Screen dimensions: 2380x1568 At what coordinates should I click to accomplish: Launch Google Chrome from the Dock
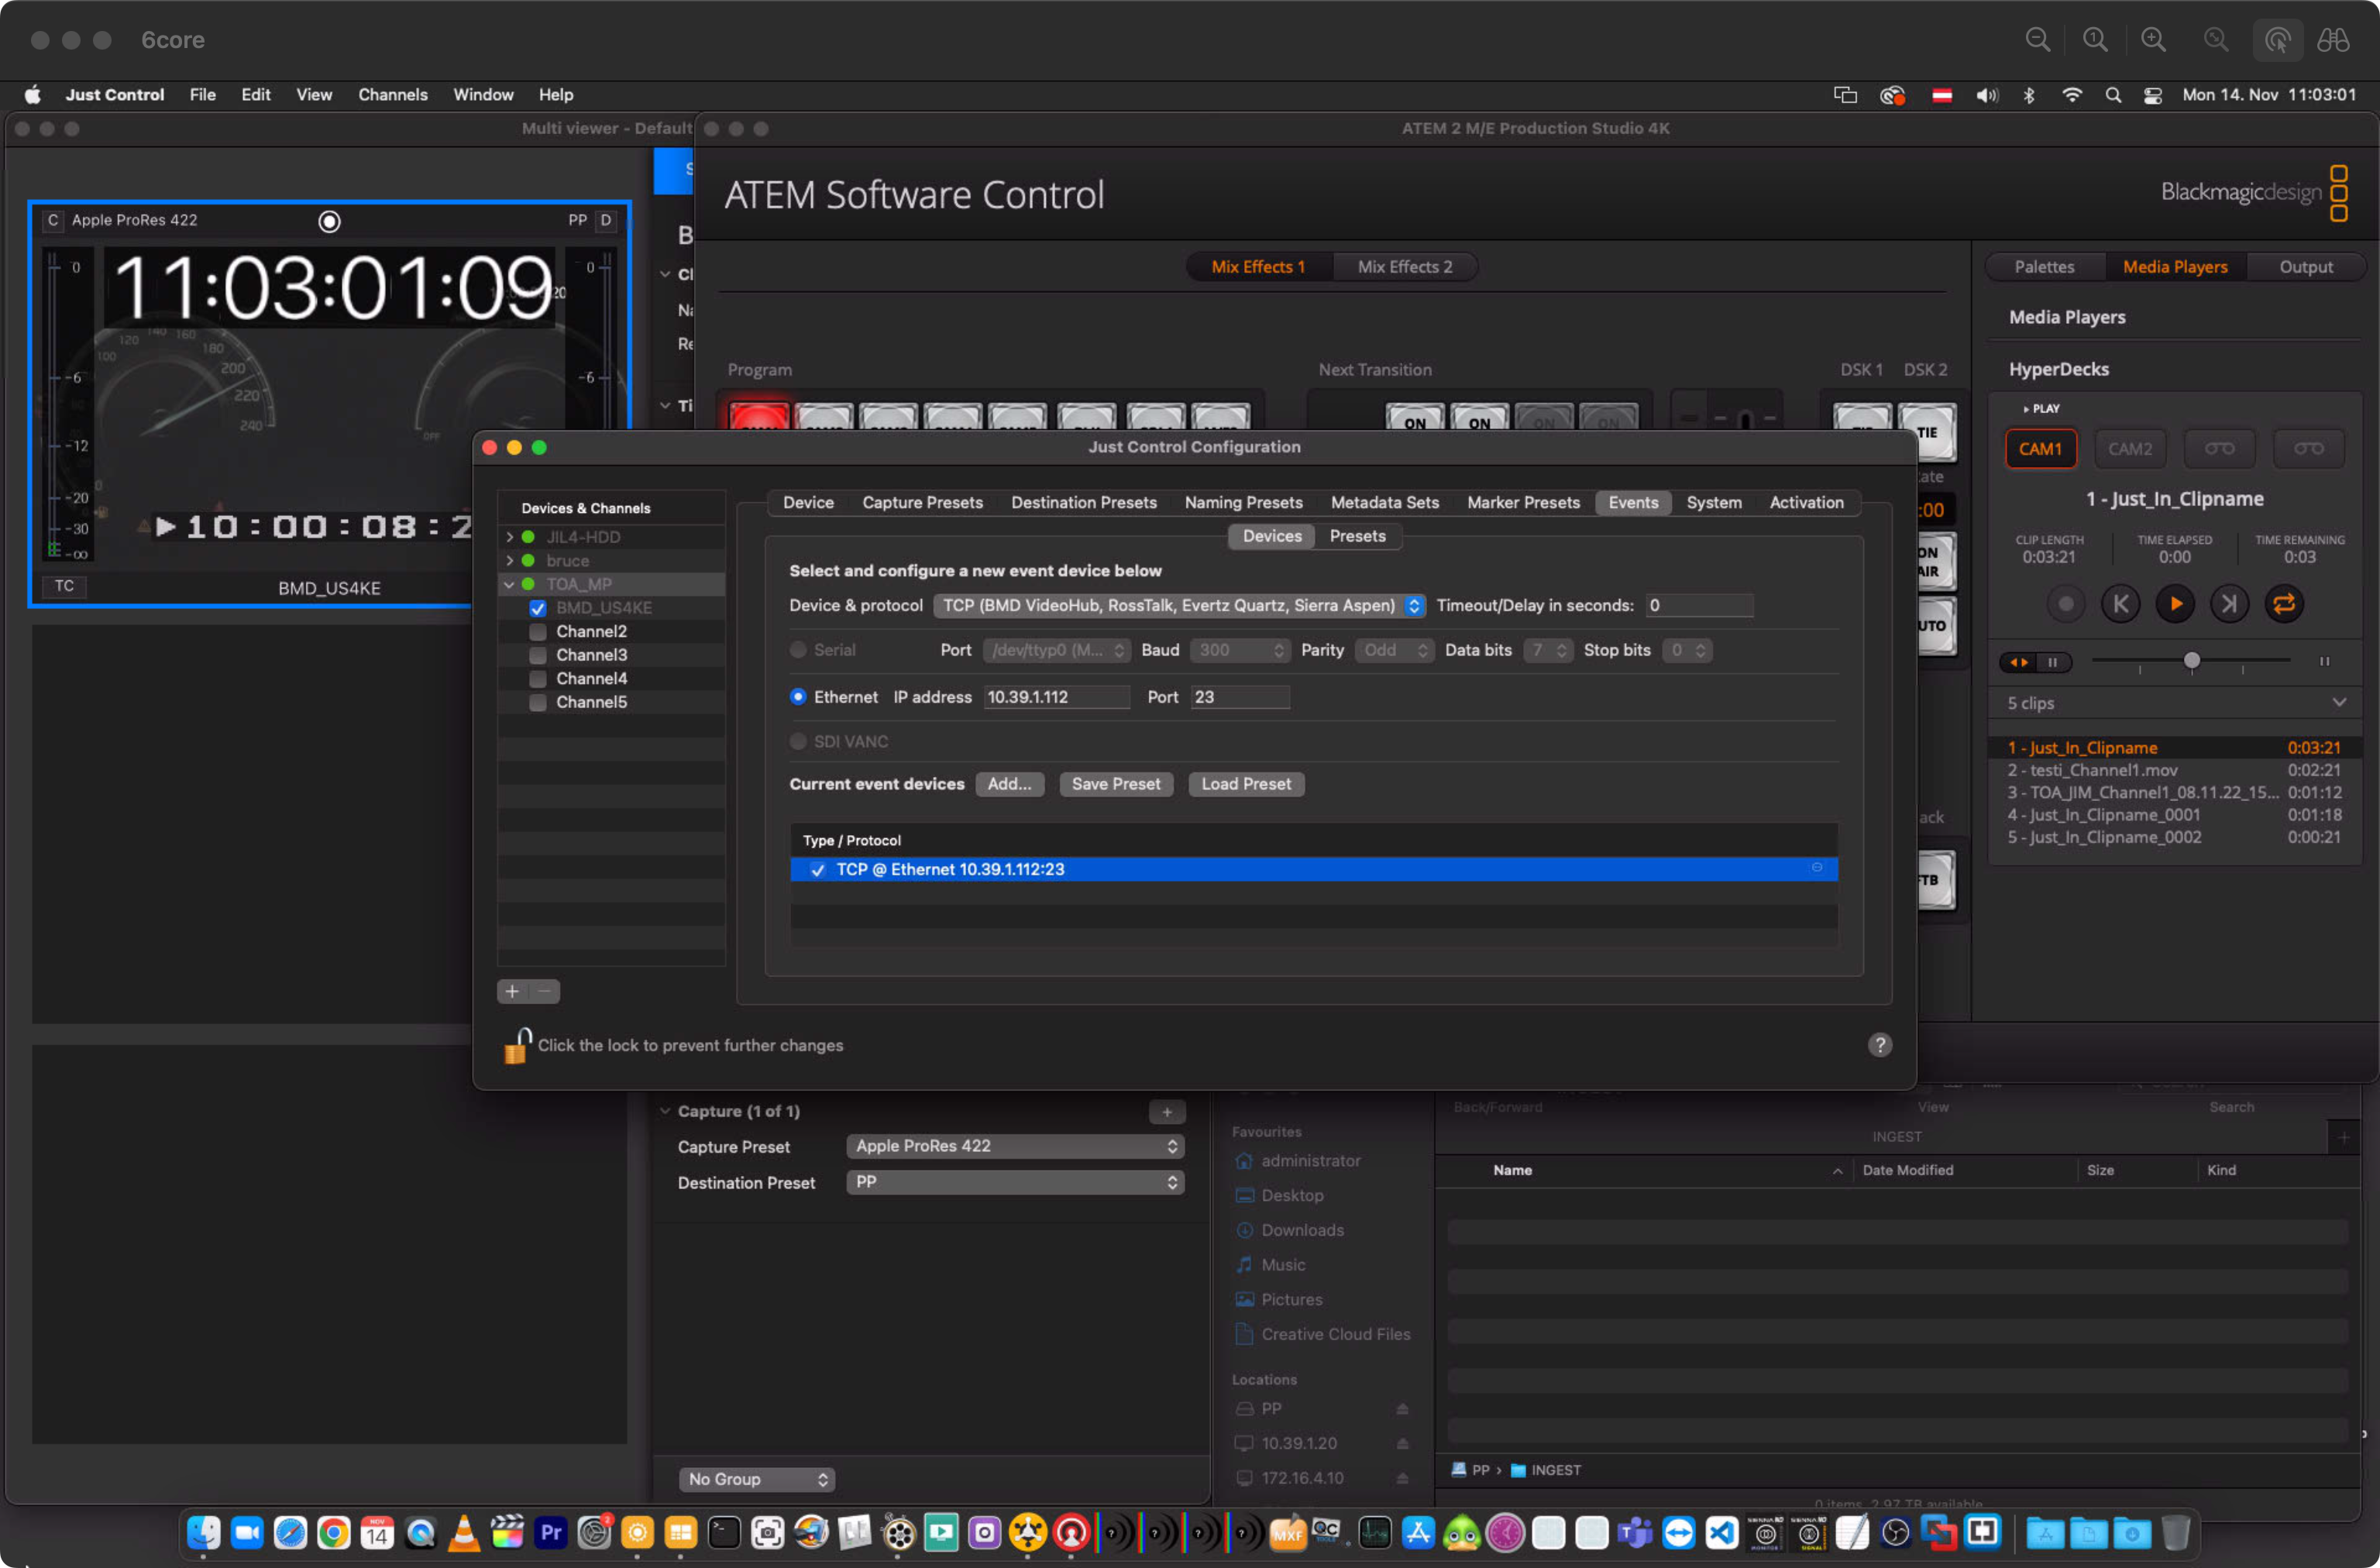click(334, 1532)
